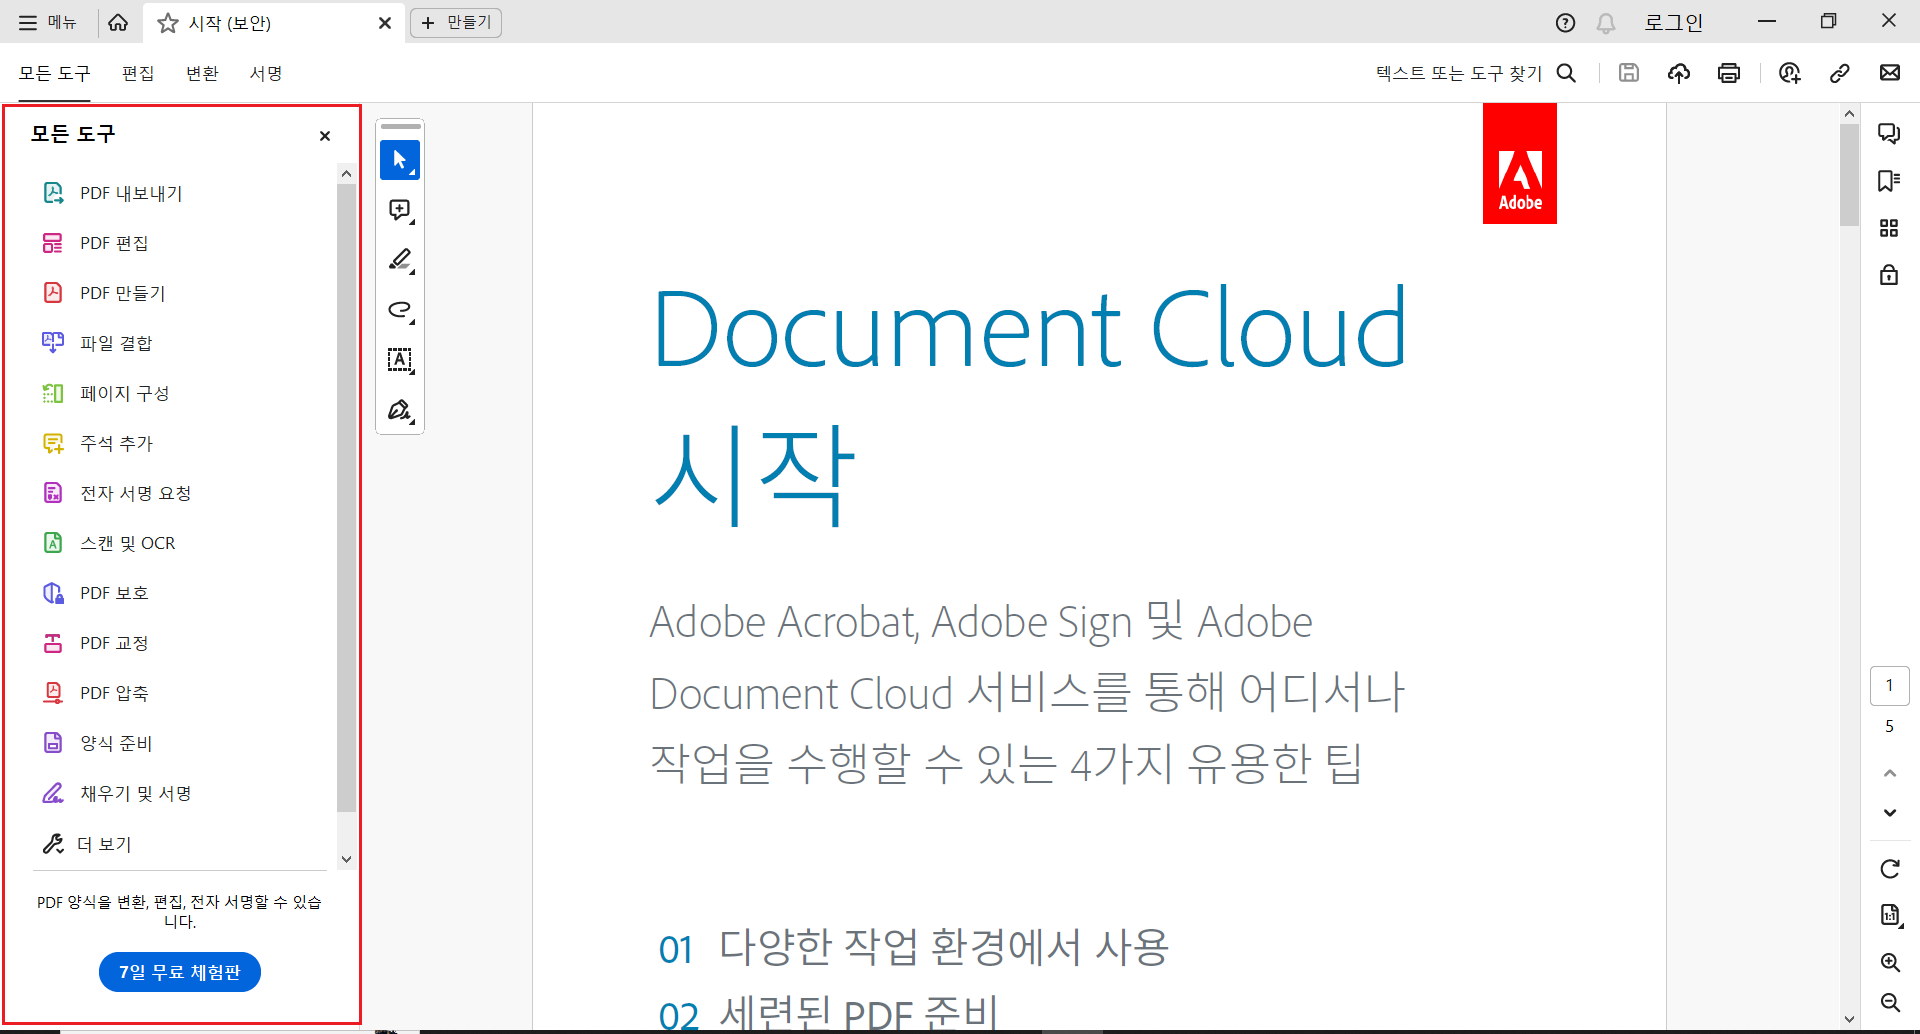Choose the freehand draw loop tool
This screenshot has width=1920, height=1034.
point(400,310)
